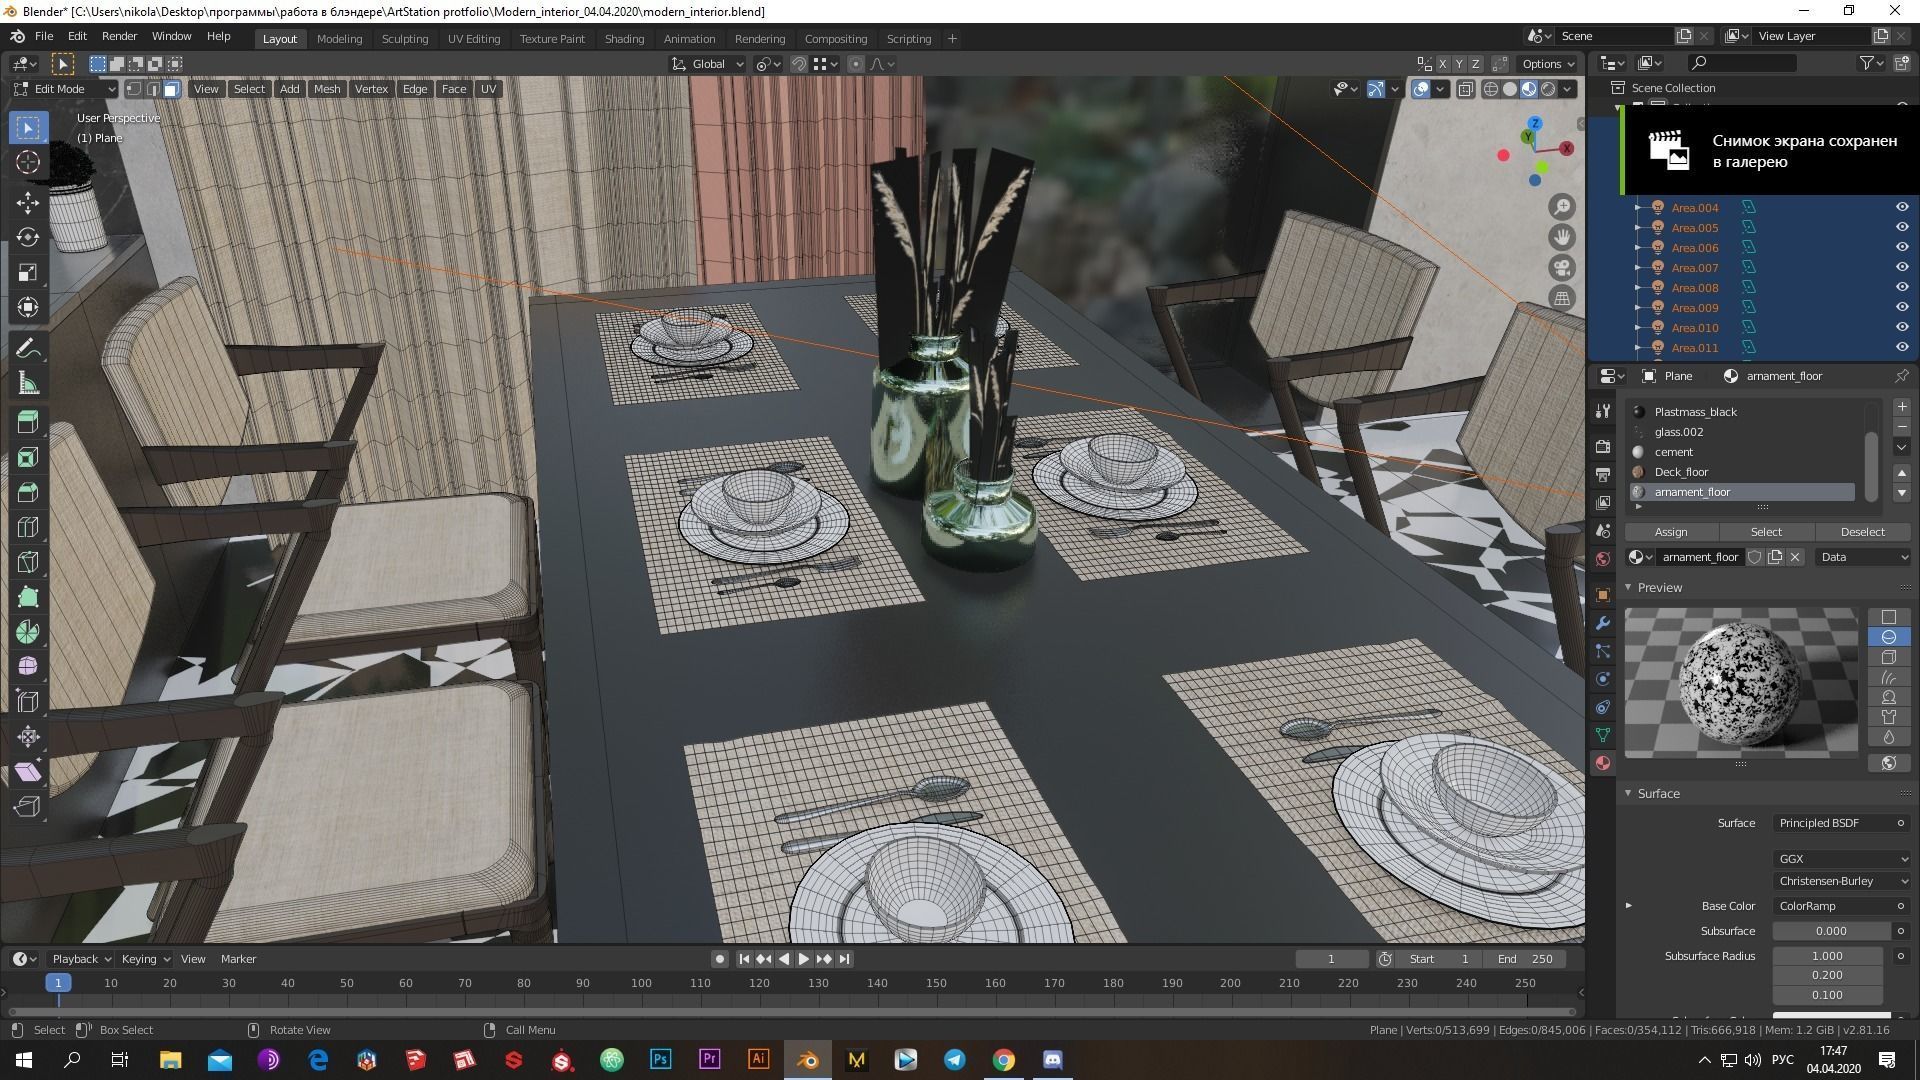The width and height of the screenshot is (1920, 1080).
Task: Select the Poly Build tool
Action: click(x=28, y=597)
